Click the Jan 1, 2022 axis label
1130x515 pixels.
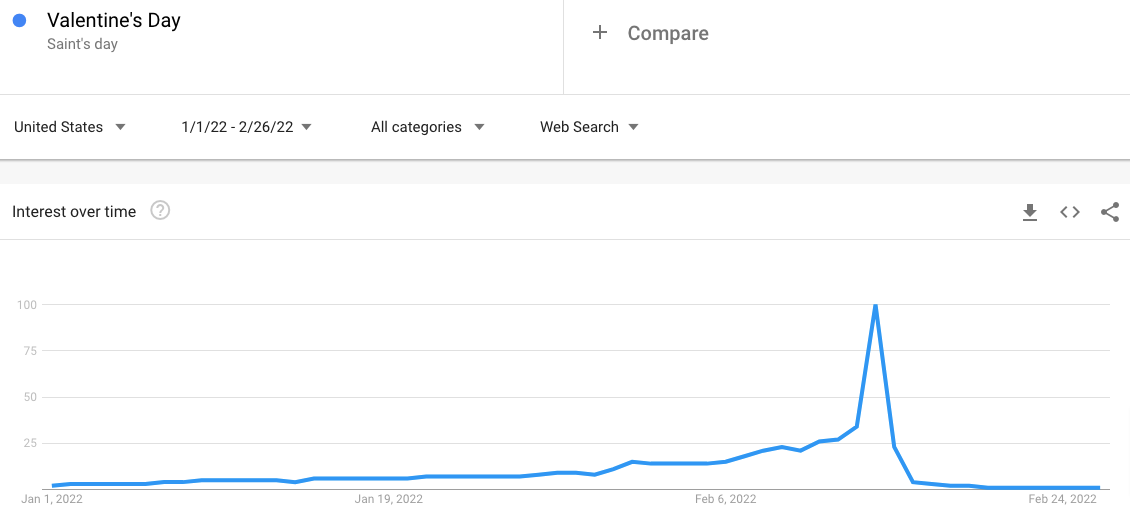[x=52, y=499]
